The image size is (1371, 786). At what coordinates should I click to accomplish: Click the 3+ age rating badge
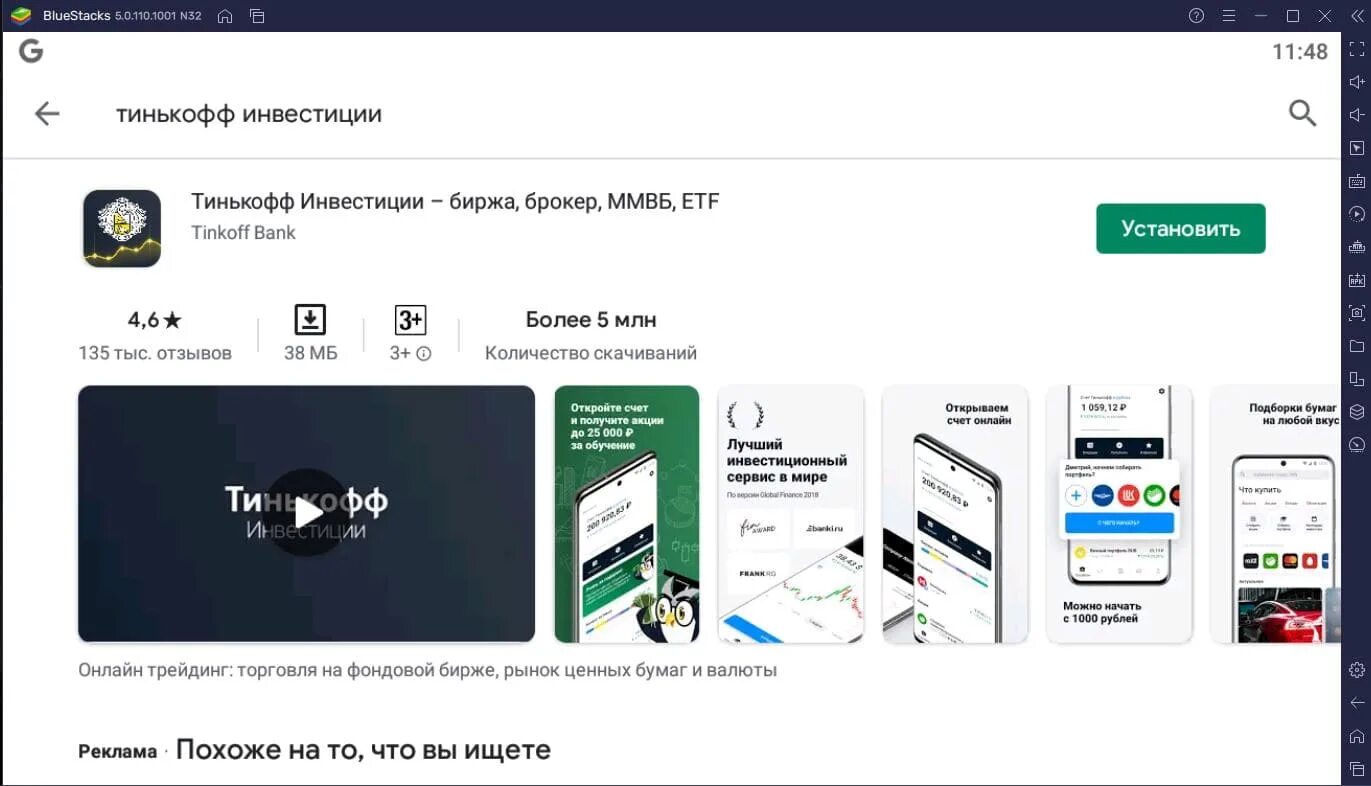tap(411, 320)
